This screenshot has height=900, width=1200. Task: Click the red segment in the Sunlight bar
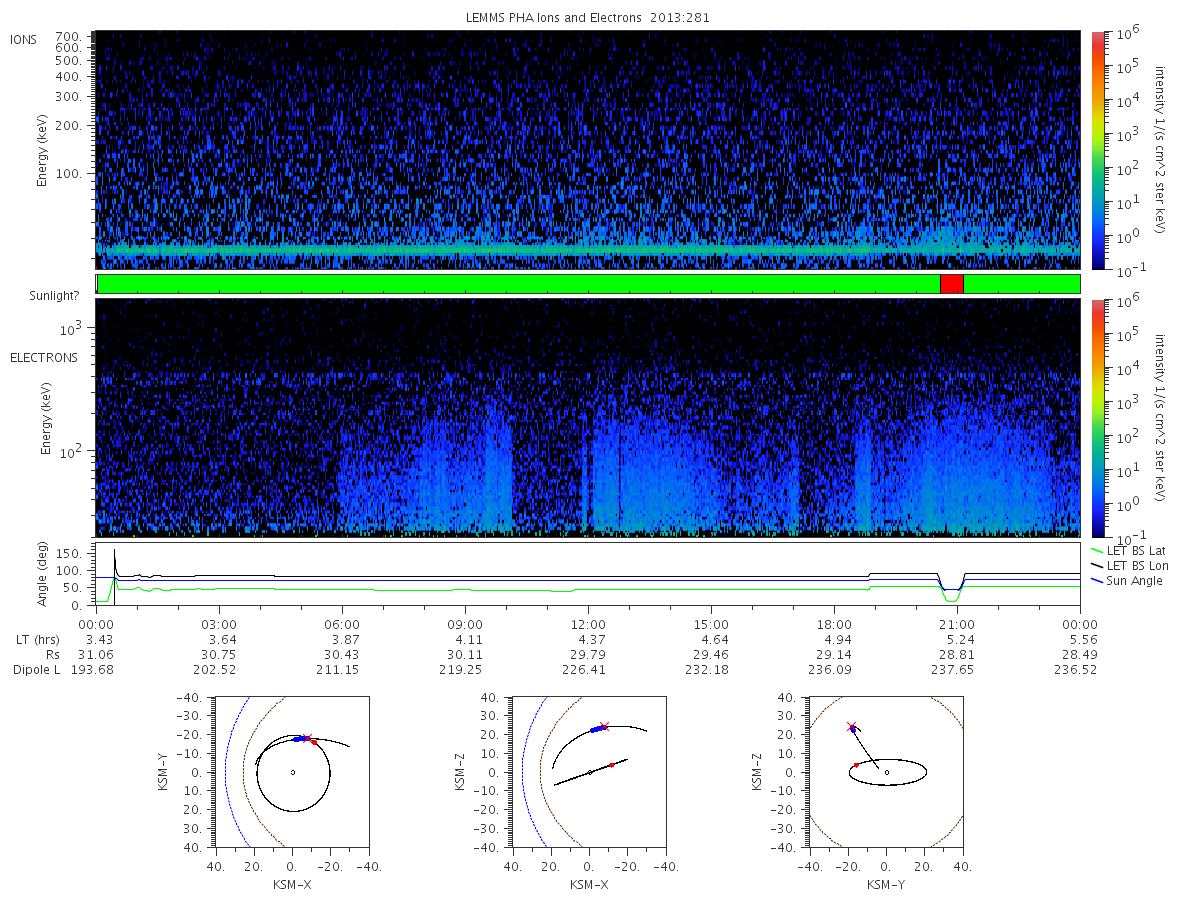(x=952, y=284)
